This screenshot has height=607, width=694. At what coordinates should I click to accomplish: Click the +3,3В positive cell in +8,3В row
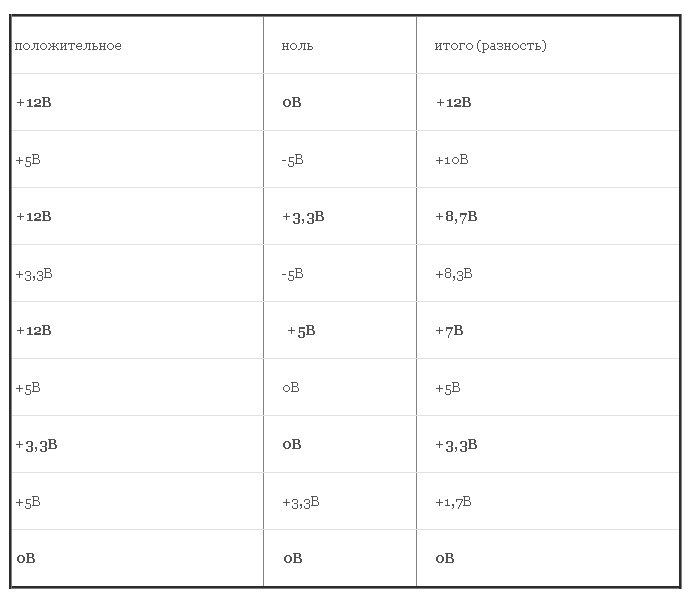tap(34, 273)
